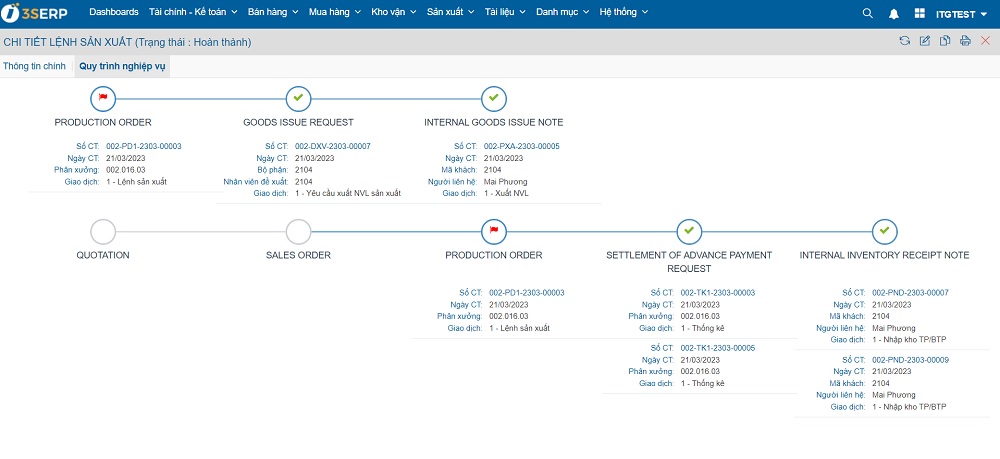
Task: Open document link 002-PXA-2303-00005
Action: 521,146
